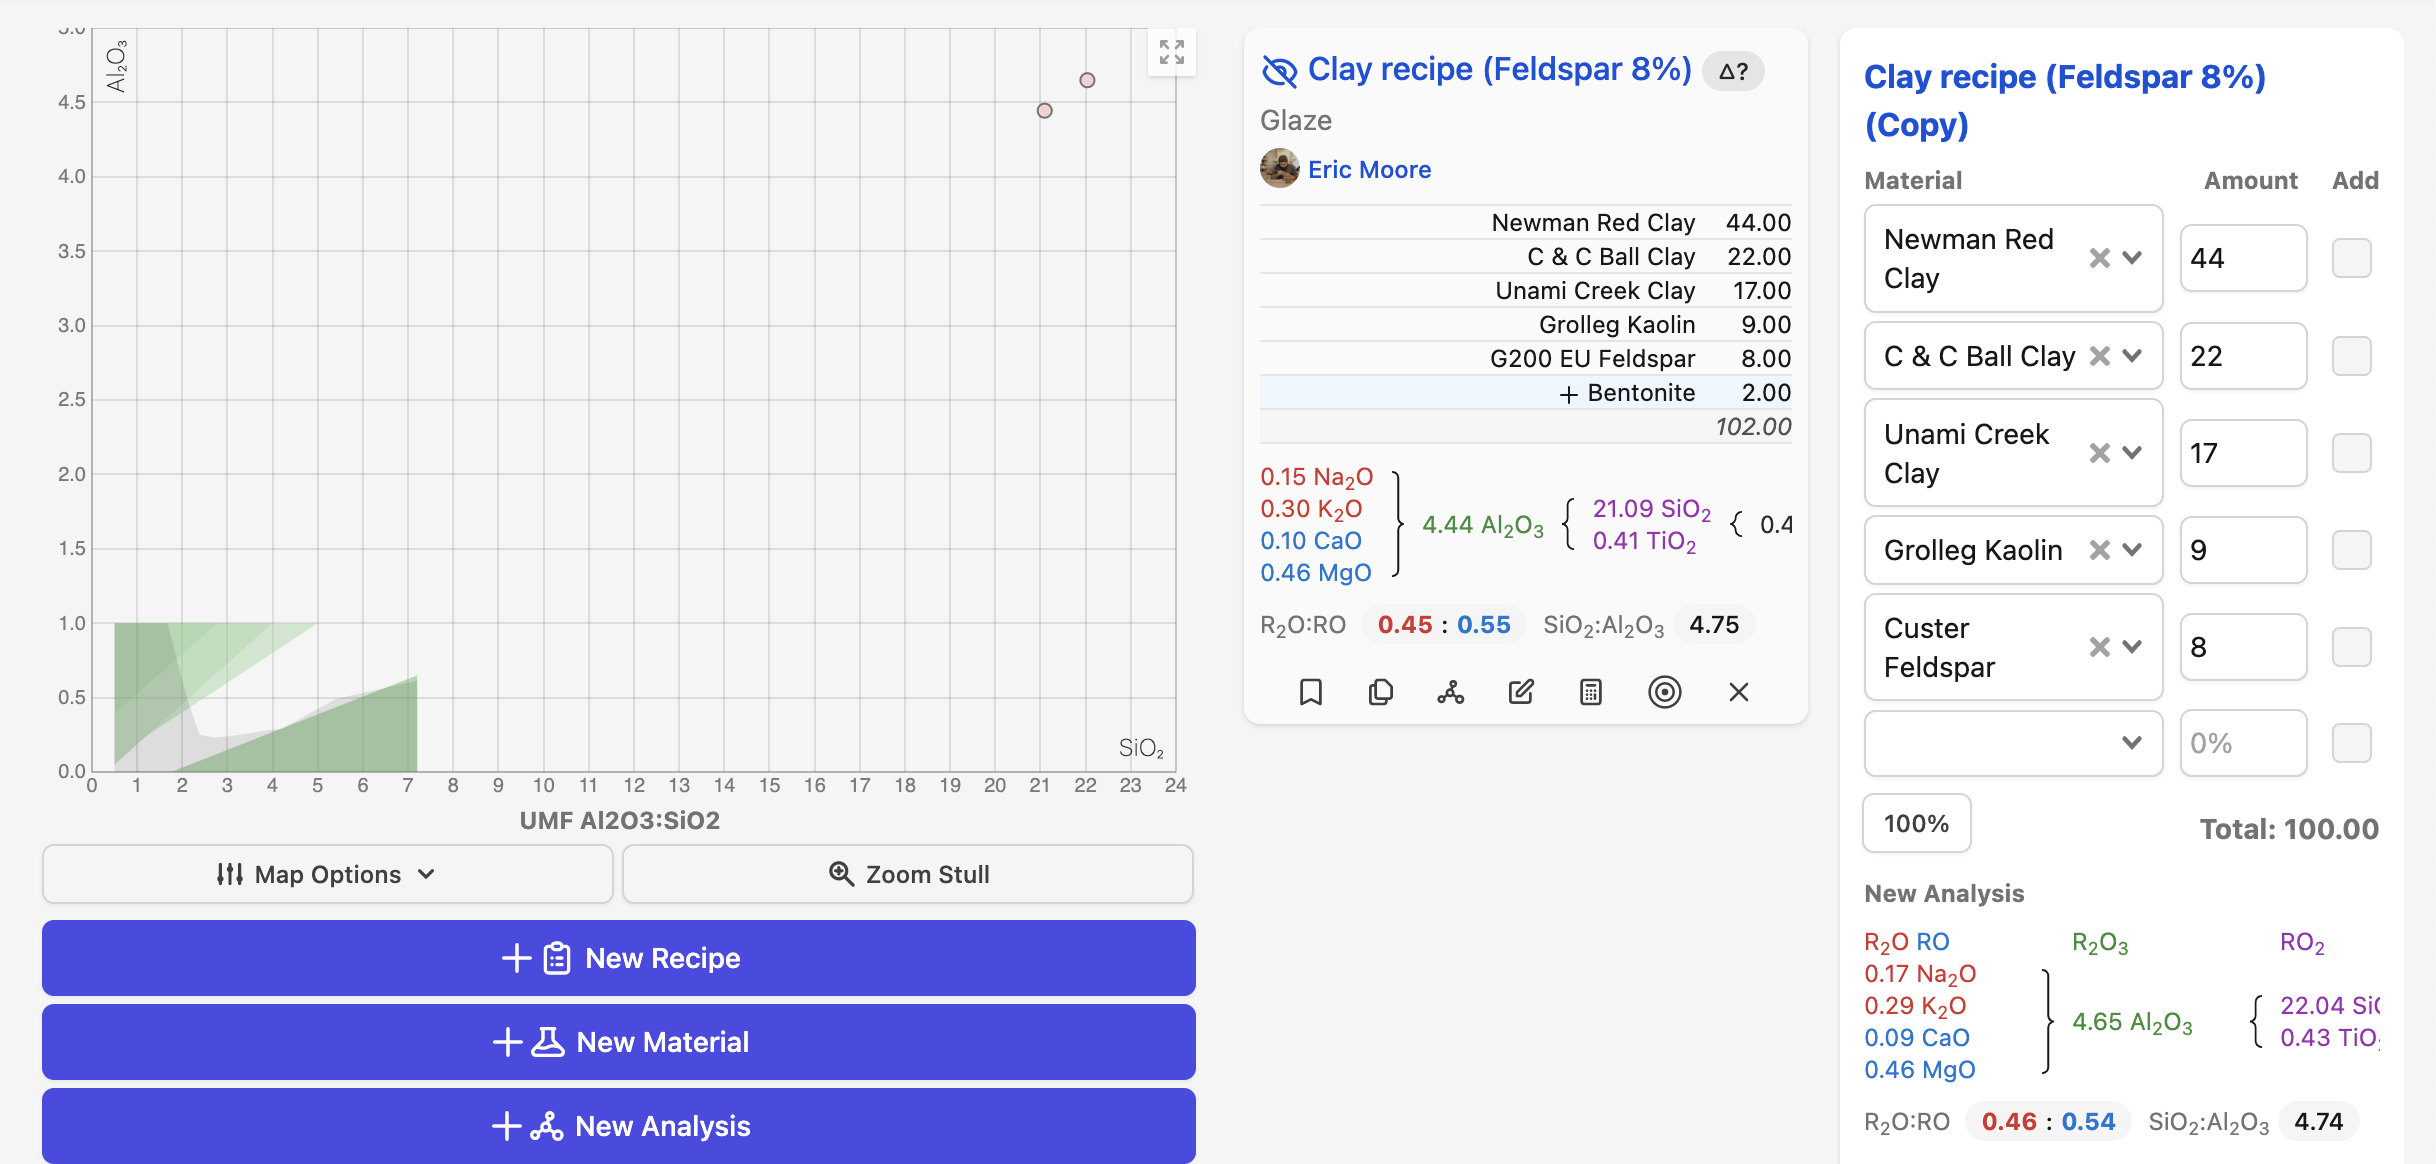Open the Map Options dropdown

click(x=327, y=874)
